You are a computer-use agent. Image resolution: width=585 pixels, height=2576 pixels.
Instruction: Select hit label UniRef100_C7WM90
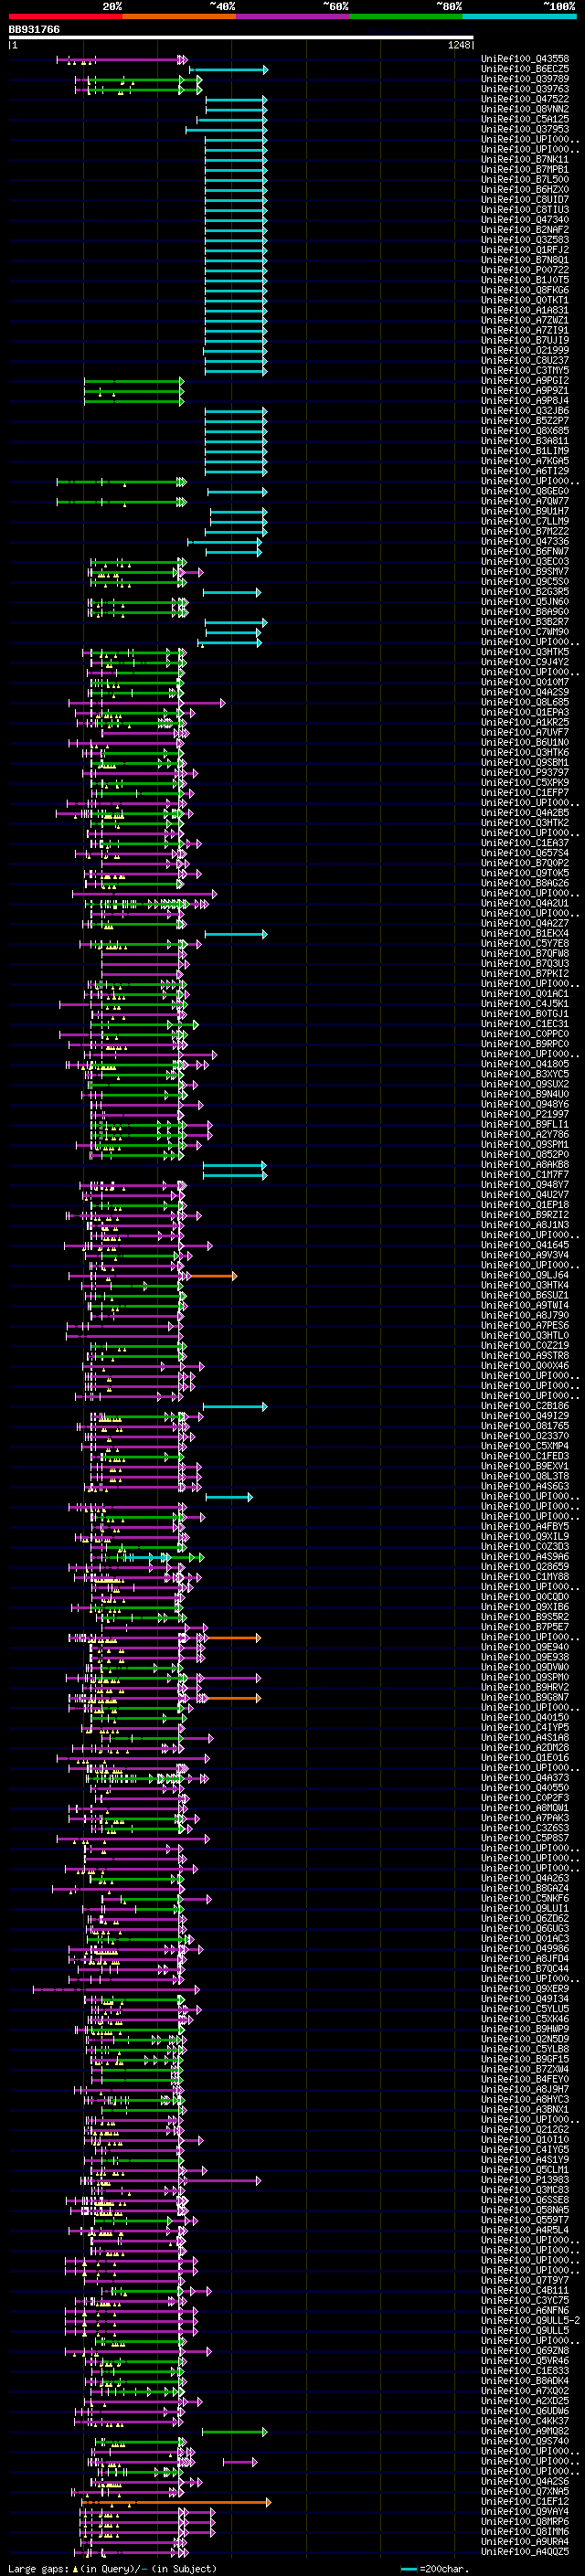click(x=525, y=632)
